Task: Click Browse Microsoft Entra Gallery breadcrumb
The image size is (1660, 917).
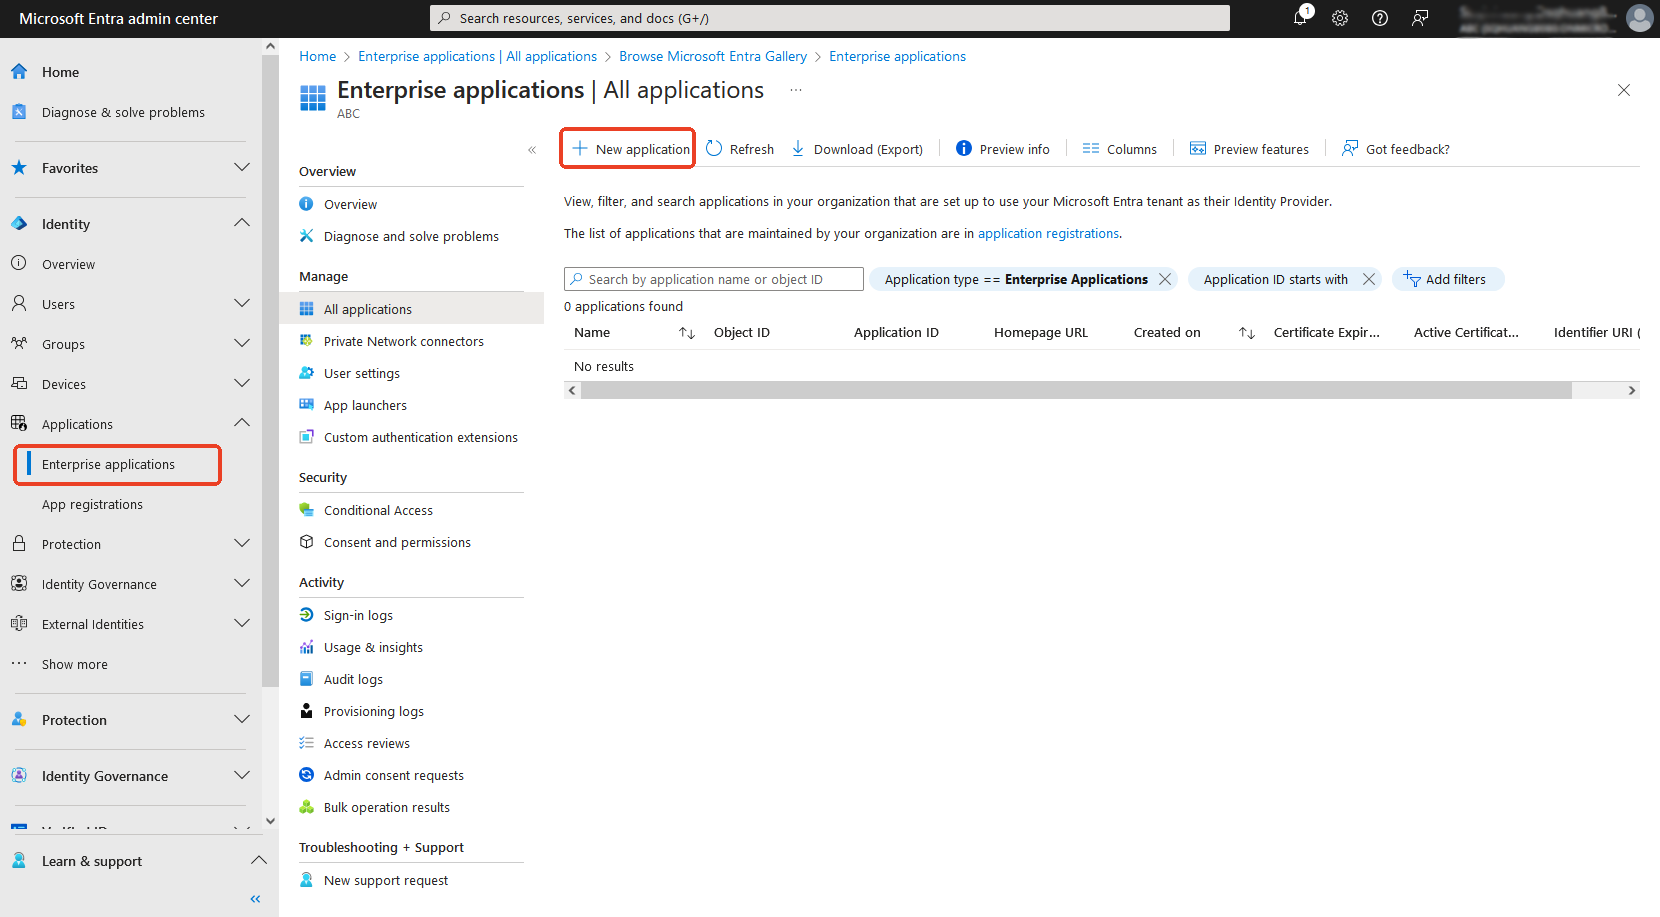Action: point(713,56)
